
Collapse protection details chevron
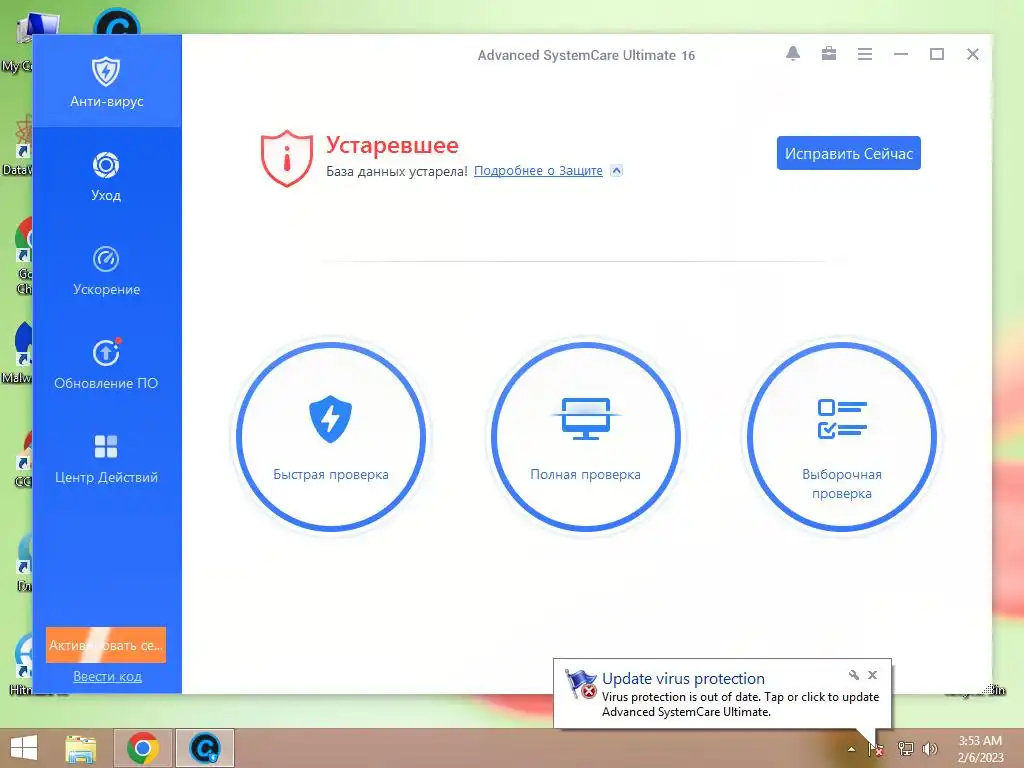click(x=616, y=170)
